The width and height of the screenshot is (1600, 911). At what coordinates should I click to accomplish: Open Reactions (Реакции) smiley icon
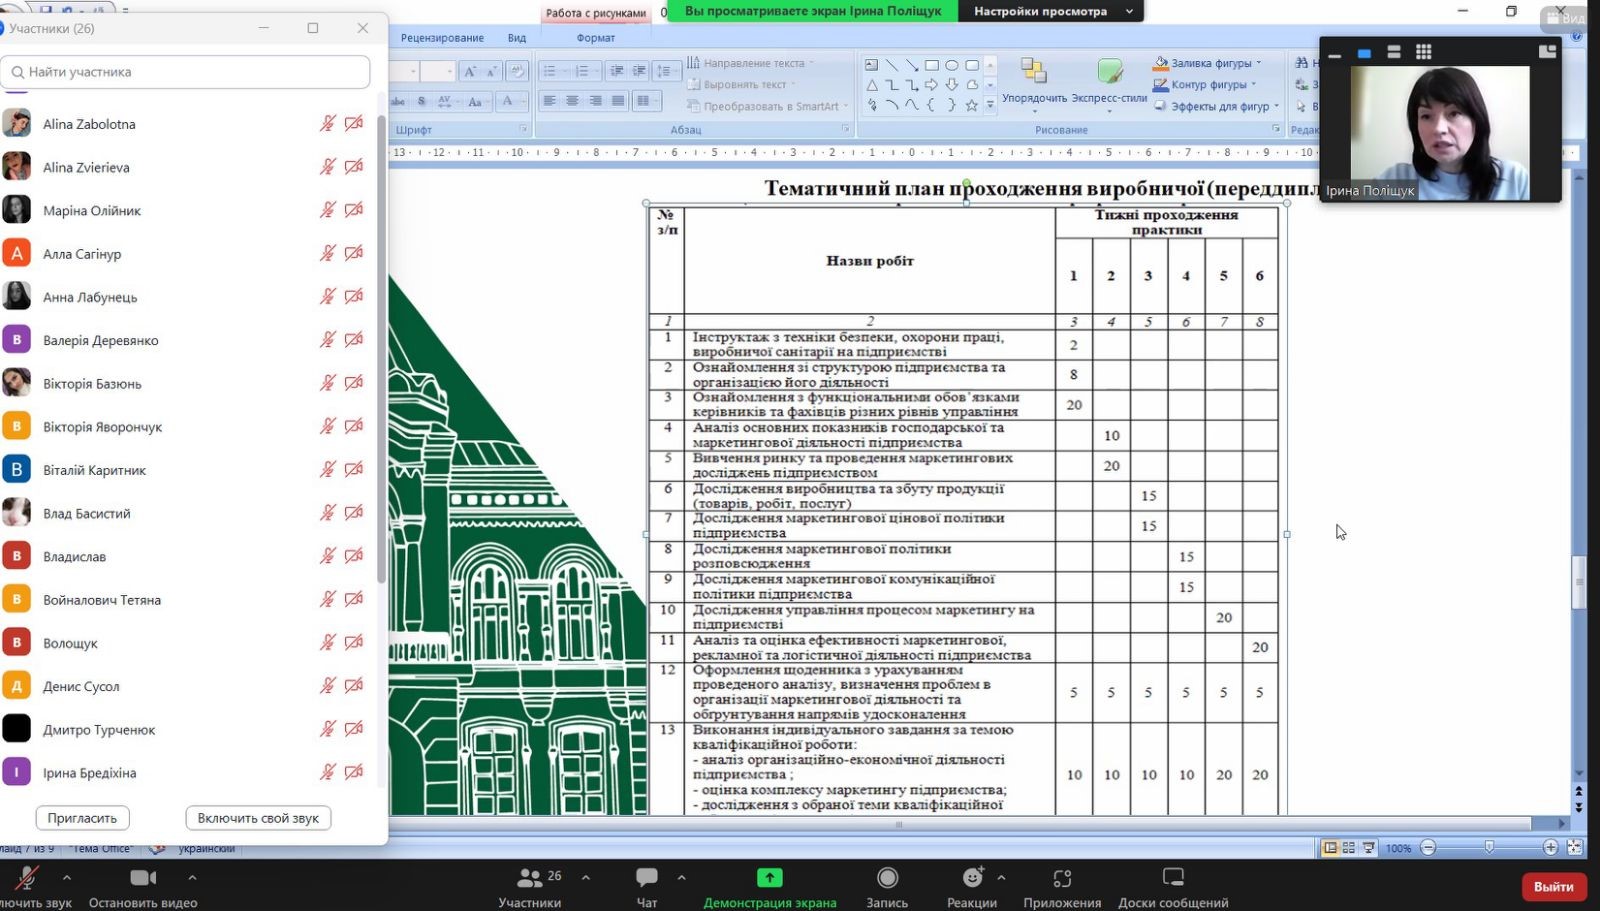pos(972,878)
